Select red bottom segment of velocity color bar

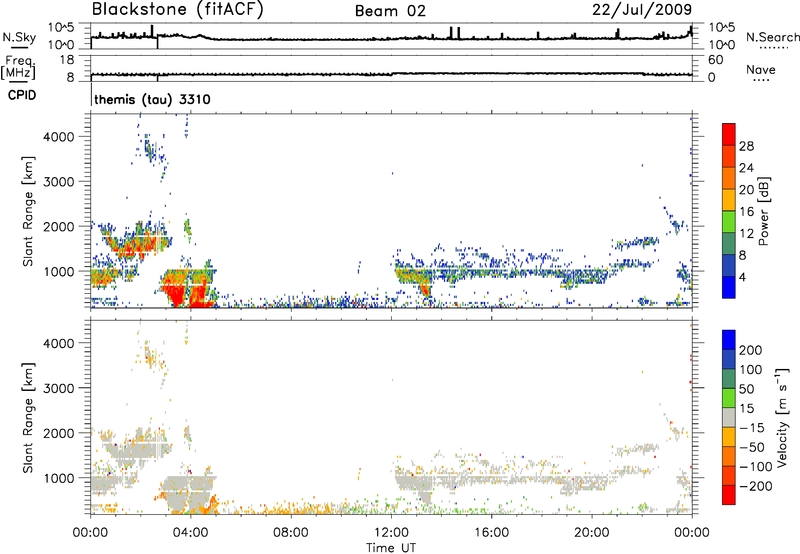pyautogui.click(x=729, y=495)
